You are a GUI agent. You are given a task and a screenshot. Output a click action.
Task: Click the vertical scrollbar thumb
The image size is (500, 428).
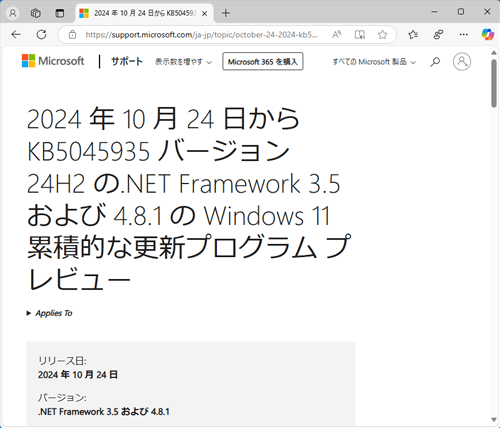tap(494, 83)
